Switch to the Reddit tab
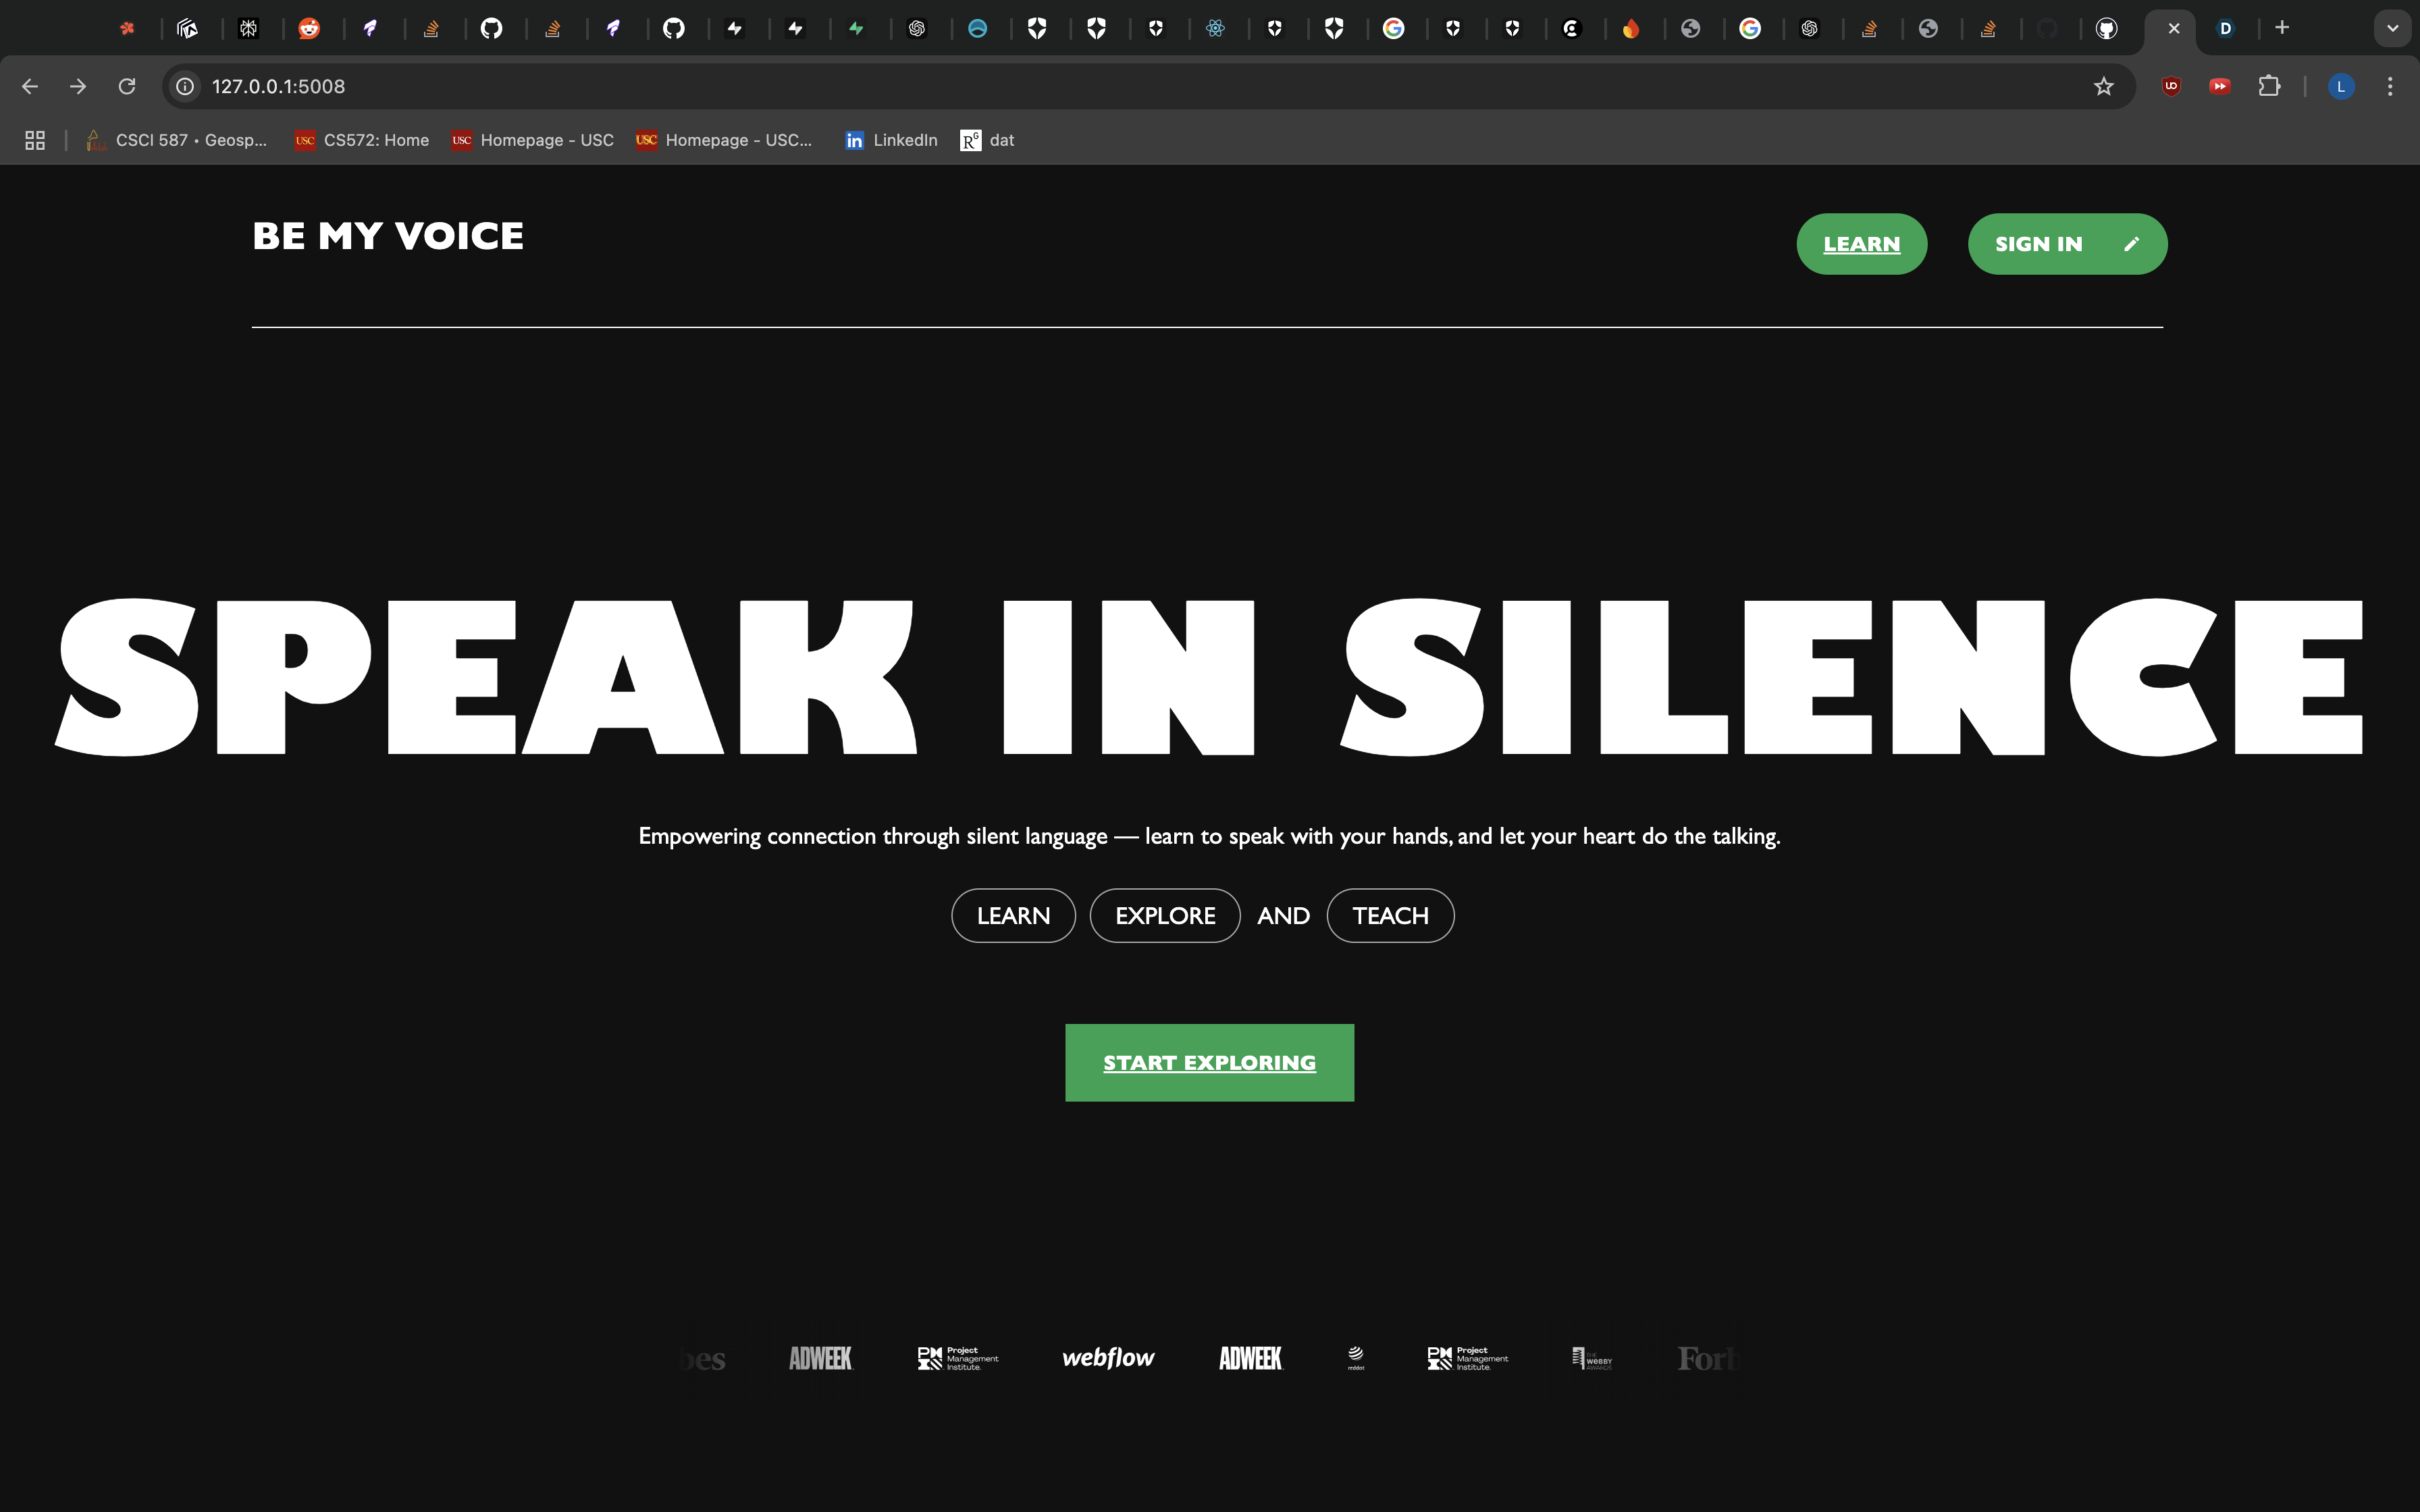 coord(309,28)
